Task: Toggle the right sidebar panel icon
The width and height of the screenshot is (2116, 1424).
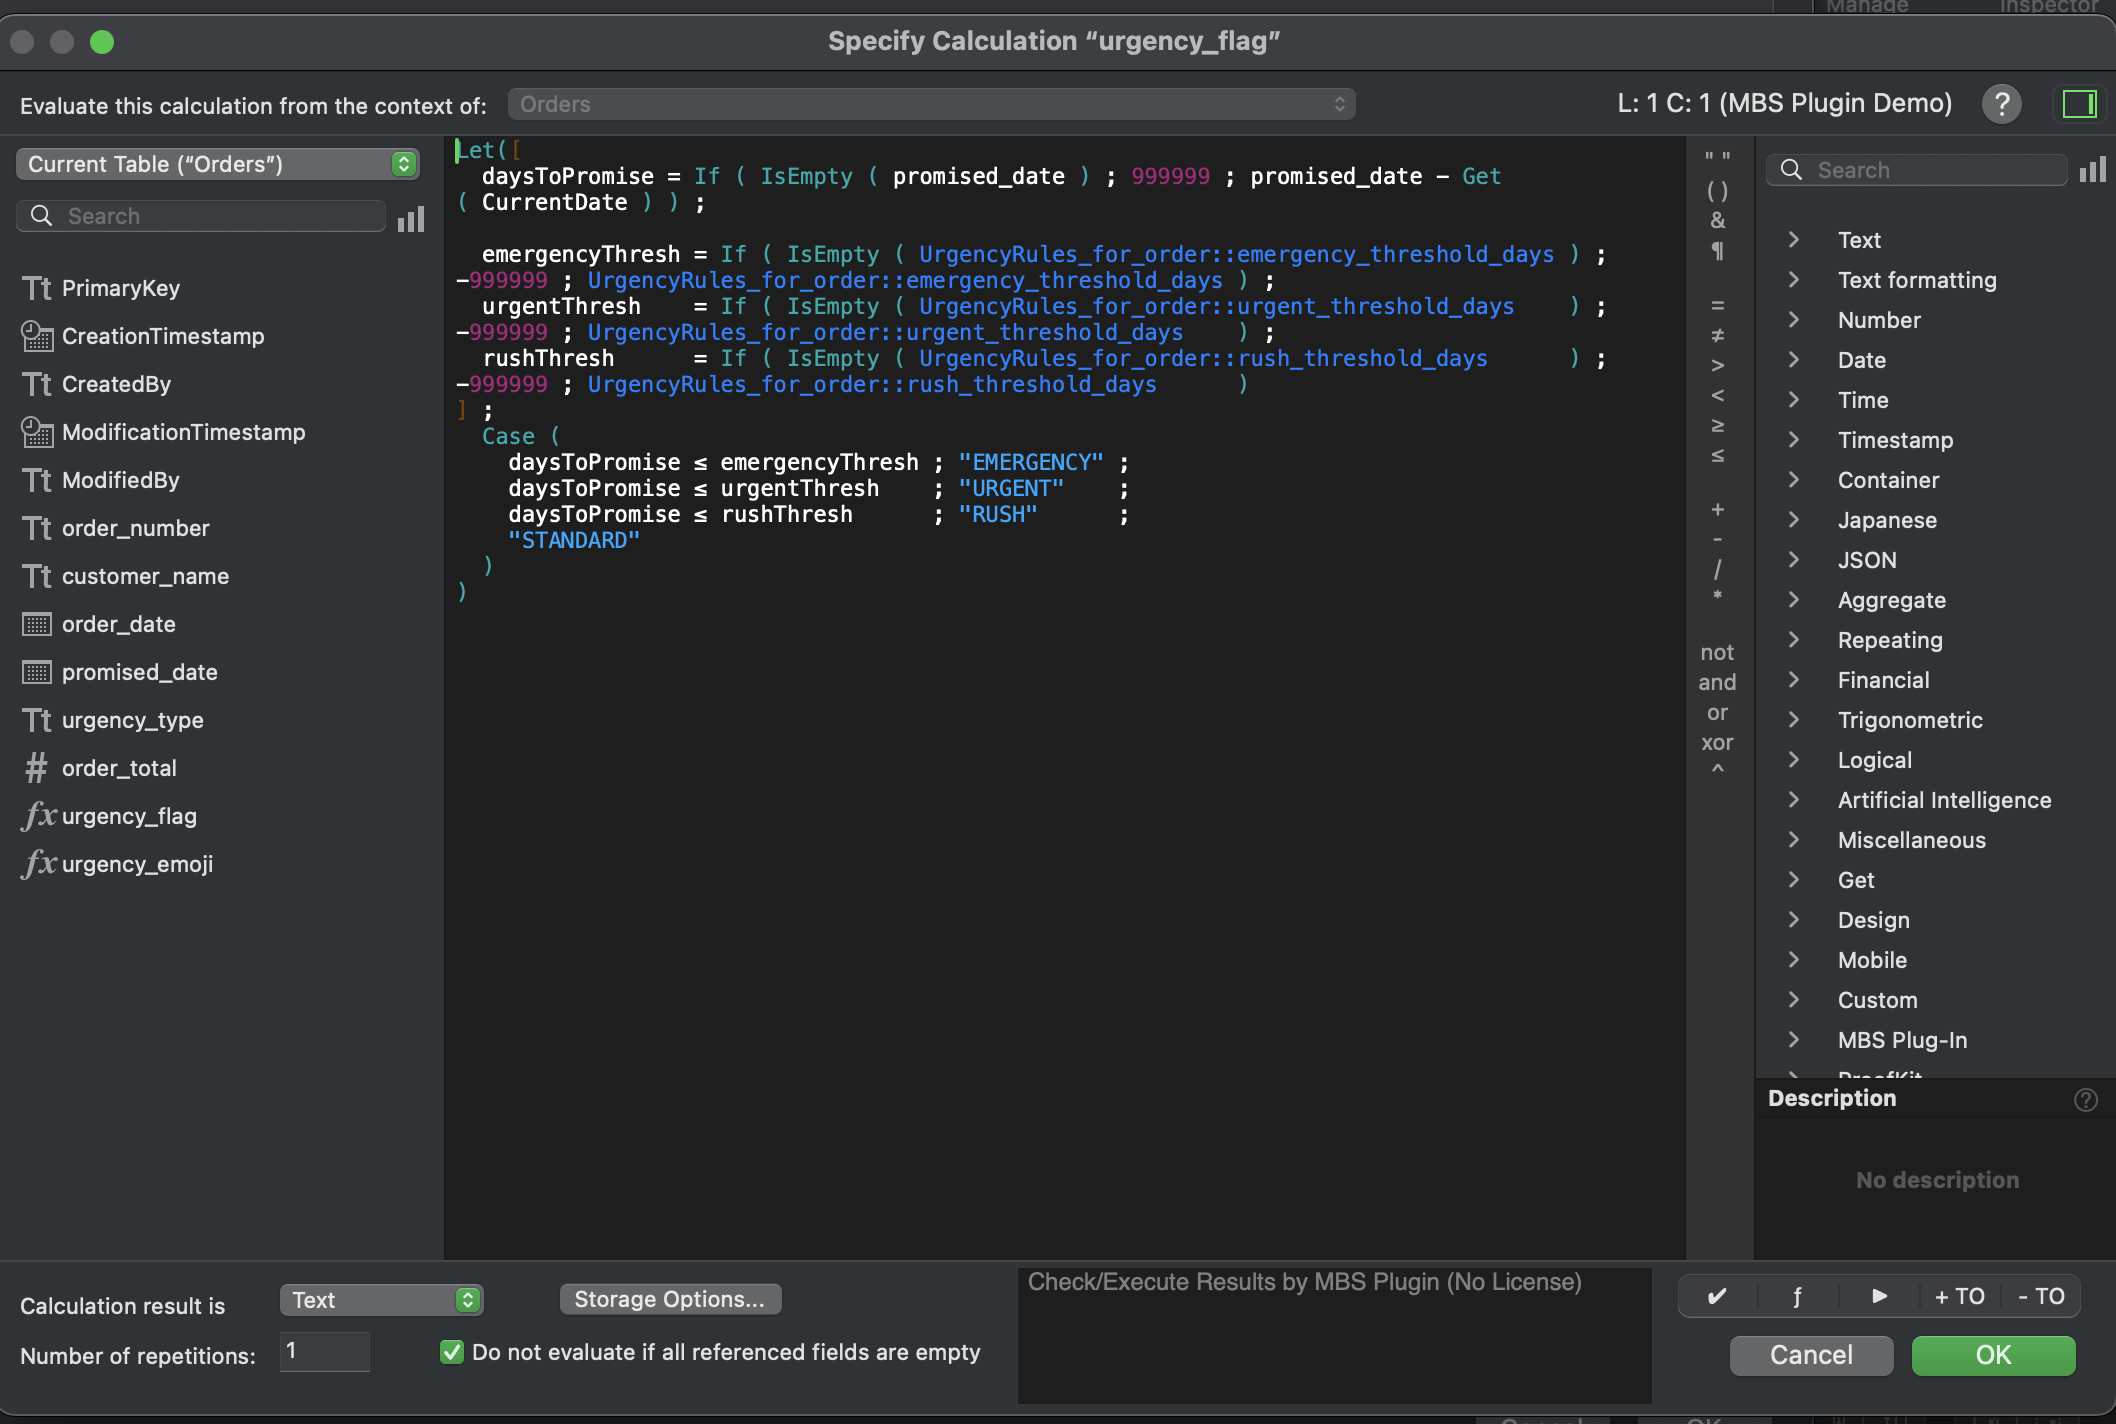Action: (2080, 104)
